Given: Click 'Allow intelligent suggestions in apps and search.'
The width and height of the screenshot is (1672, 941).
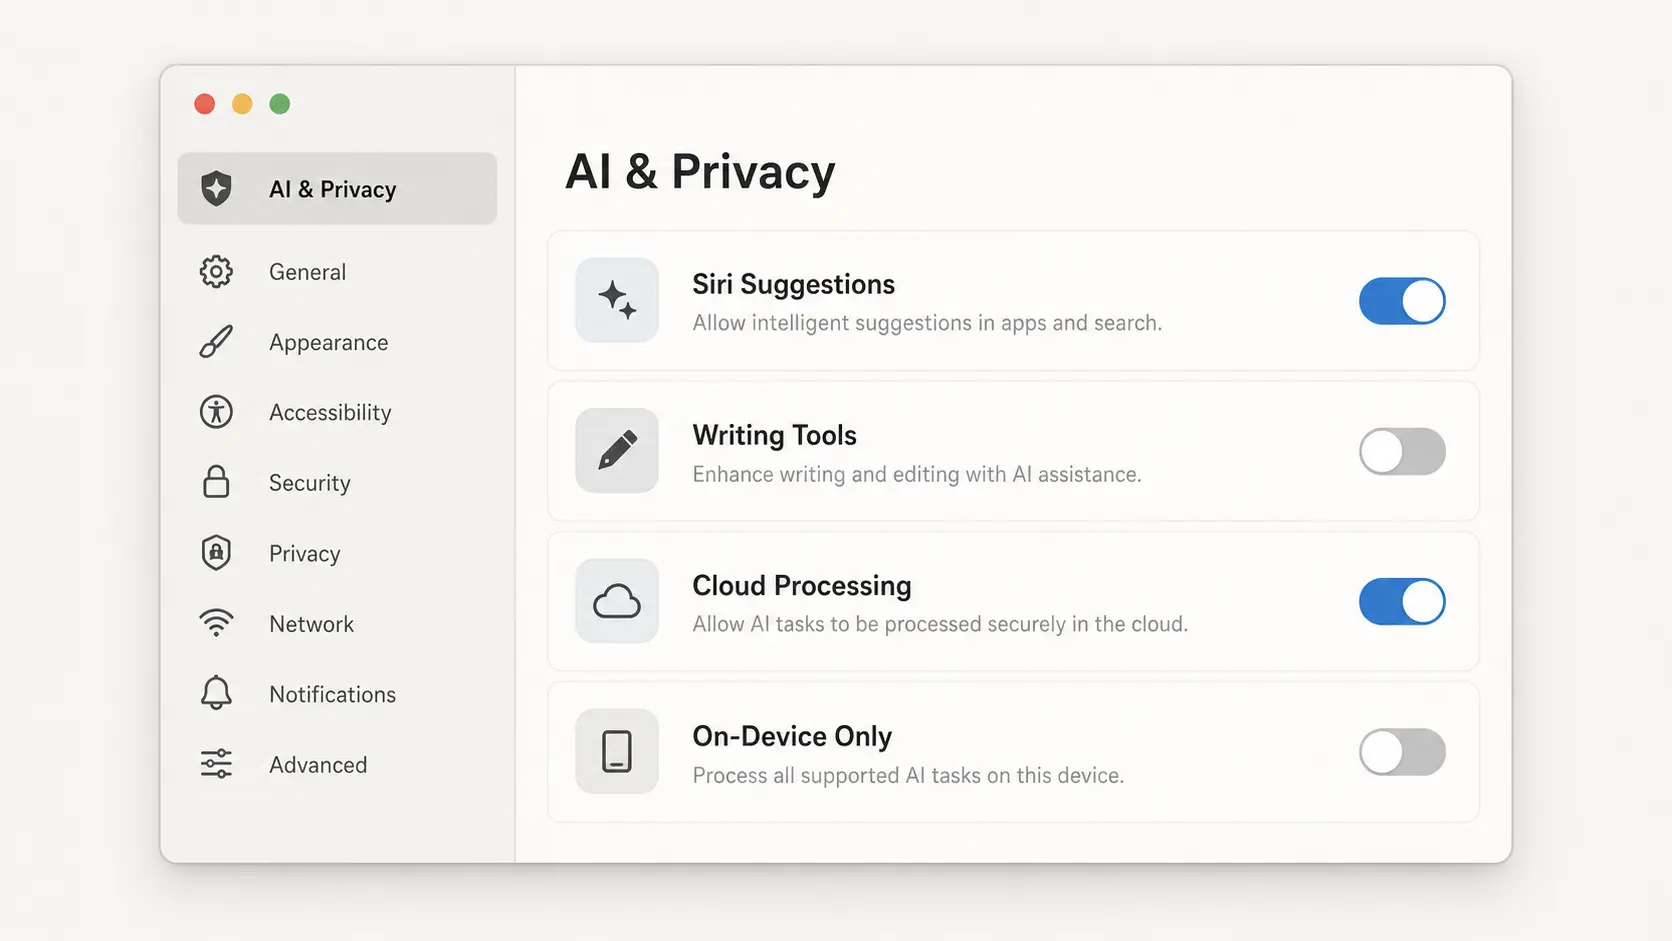Looking at the screenshot, I should (927, 323).
